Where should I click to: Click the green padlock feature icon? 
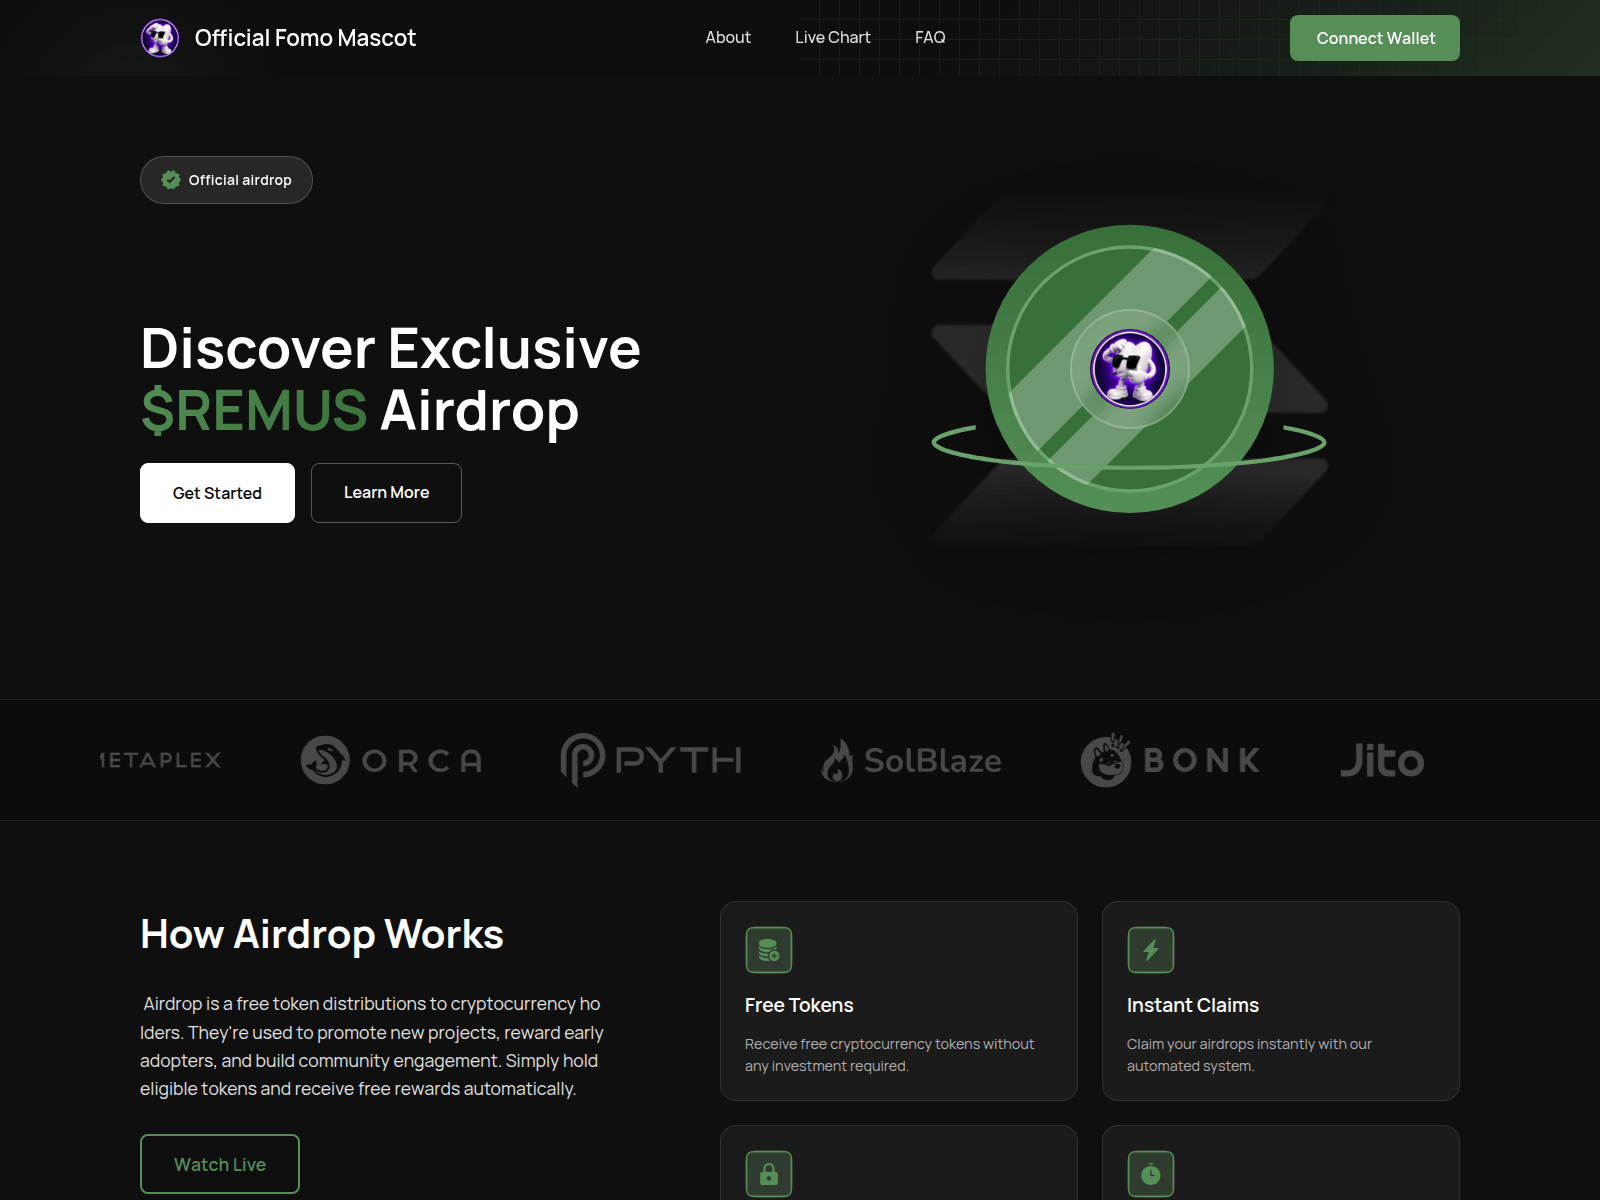[769, 1174]
